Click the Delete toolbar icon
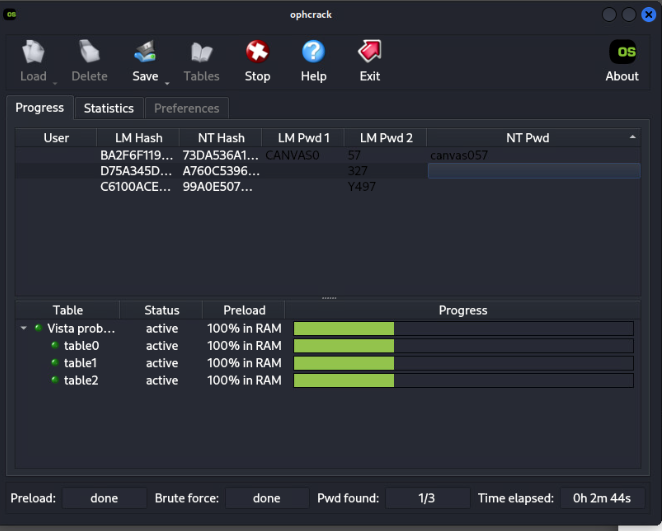The image size is (662, 531). (x=89, y=53)
